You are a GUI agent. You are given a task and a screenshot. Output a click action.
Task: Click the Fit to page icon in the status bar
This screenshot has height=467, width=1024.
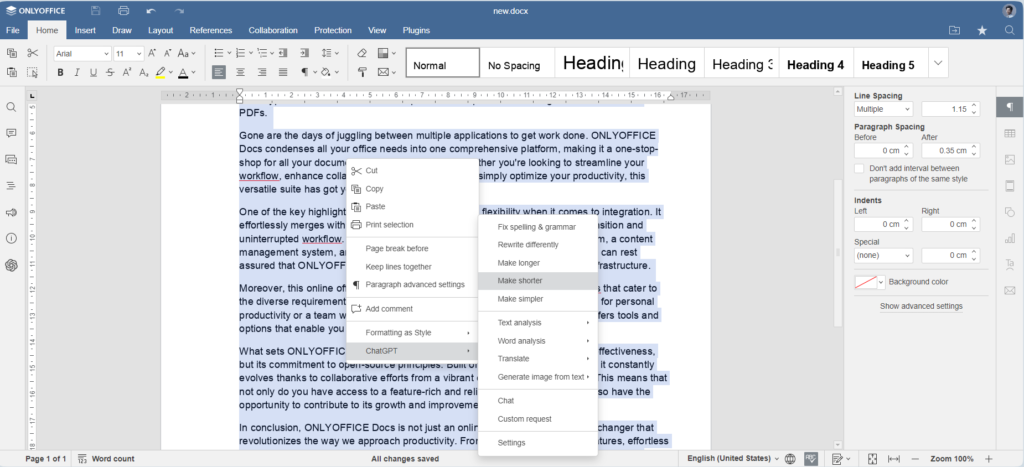point(873,459)
